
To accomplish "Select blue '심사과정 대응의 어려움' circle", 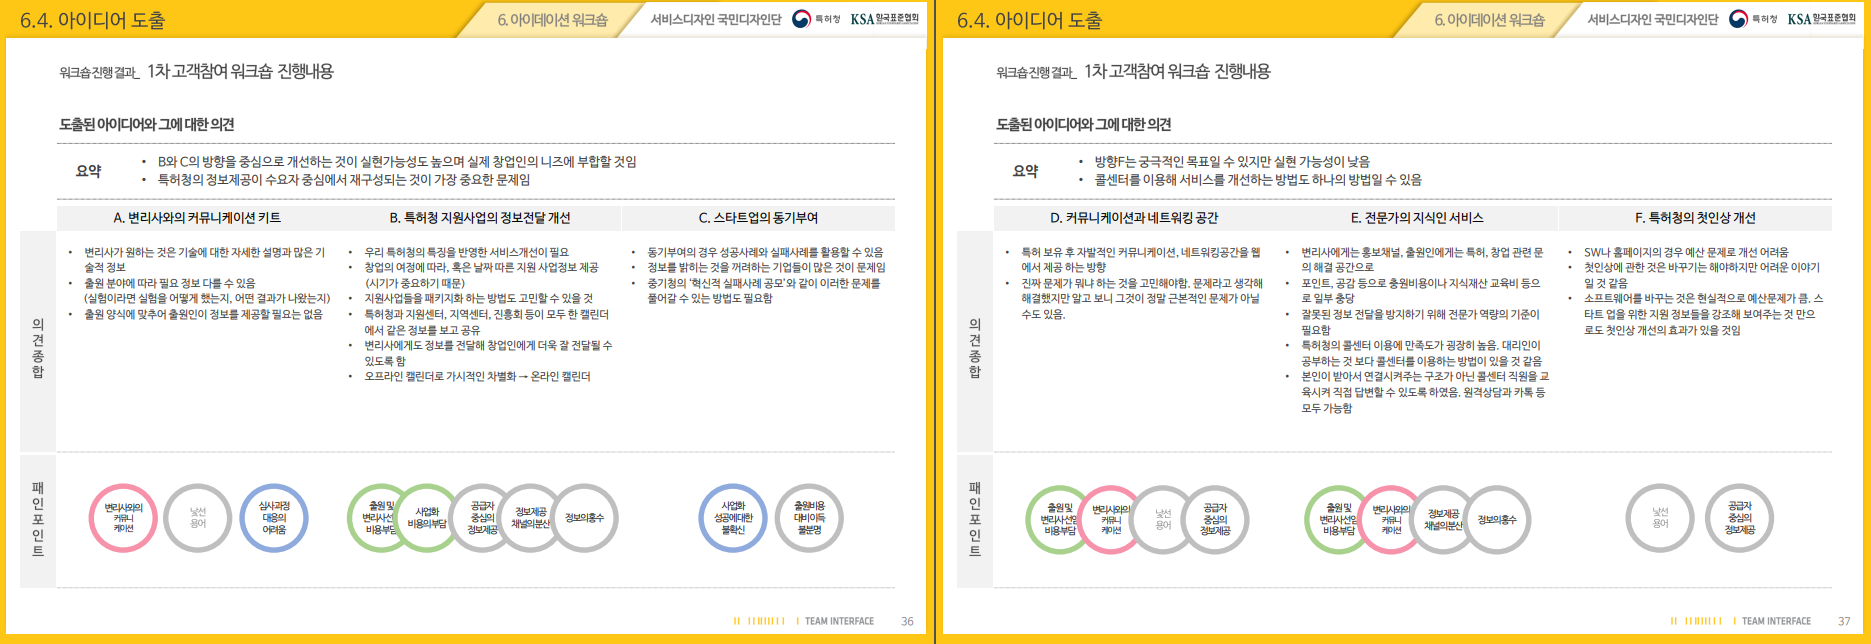I will pos(274,518).
